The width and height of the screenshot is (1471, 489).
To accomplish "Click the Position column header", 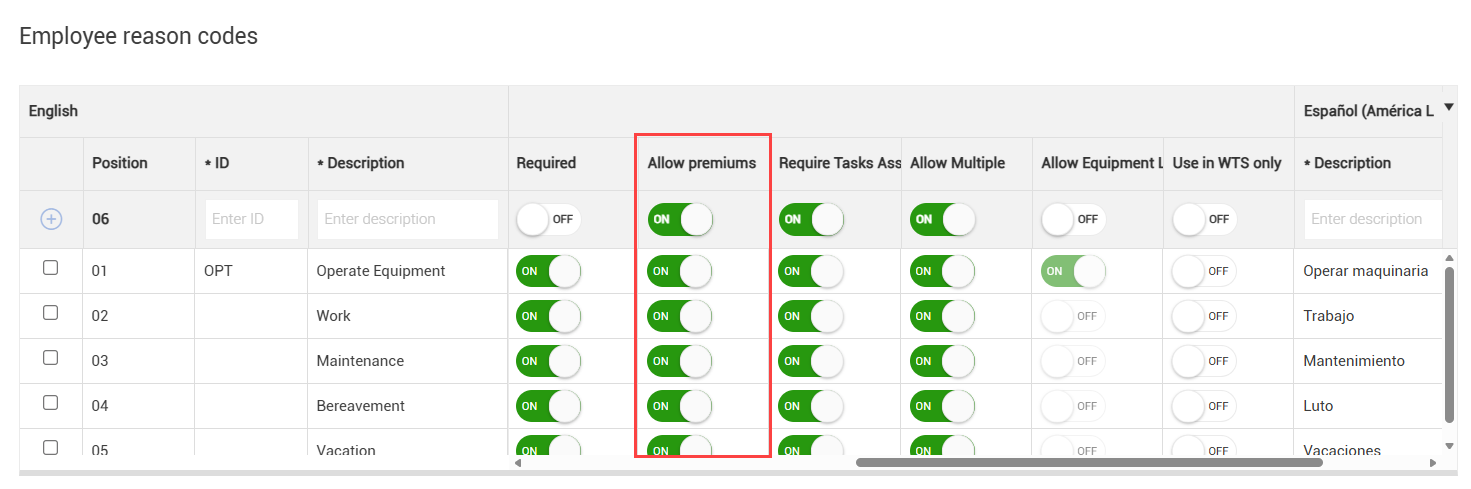I will pos(120,163).
